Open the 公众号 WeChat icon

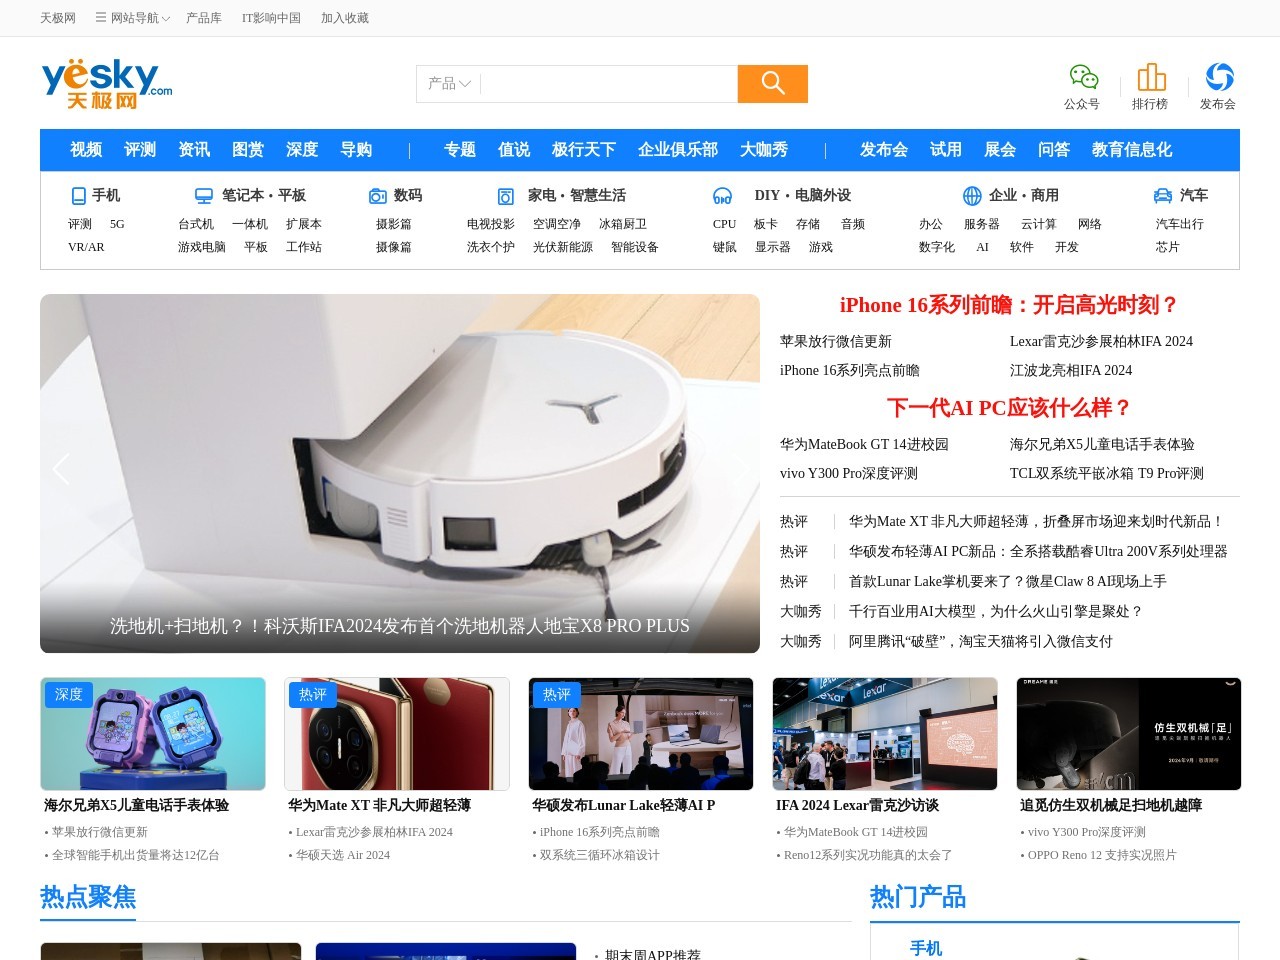click(x=1083, y=76)
